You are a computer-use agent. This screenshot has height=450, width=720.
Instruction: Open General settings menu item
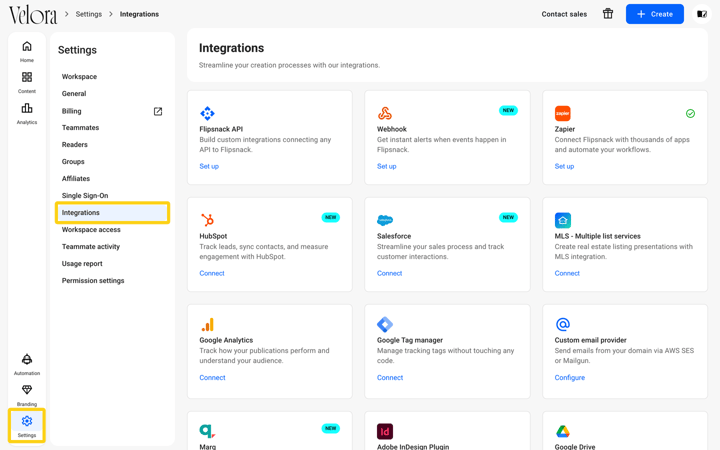pyautogui.click(x=74, y=94)
